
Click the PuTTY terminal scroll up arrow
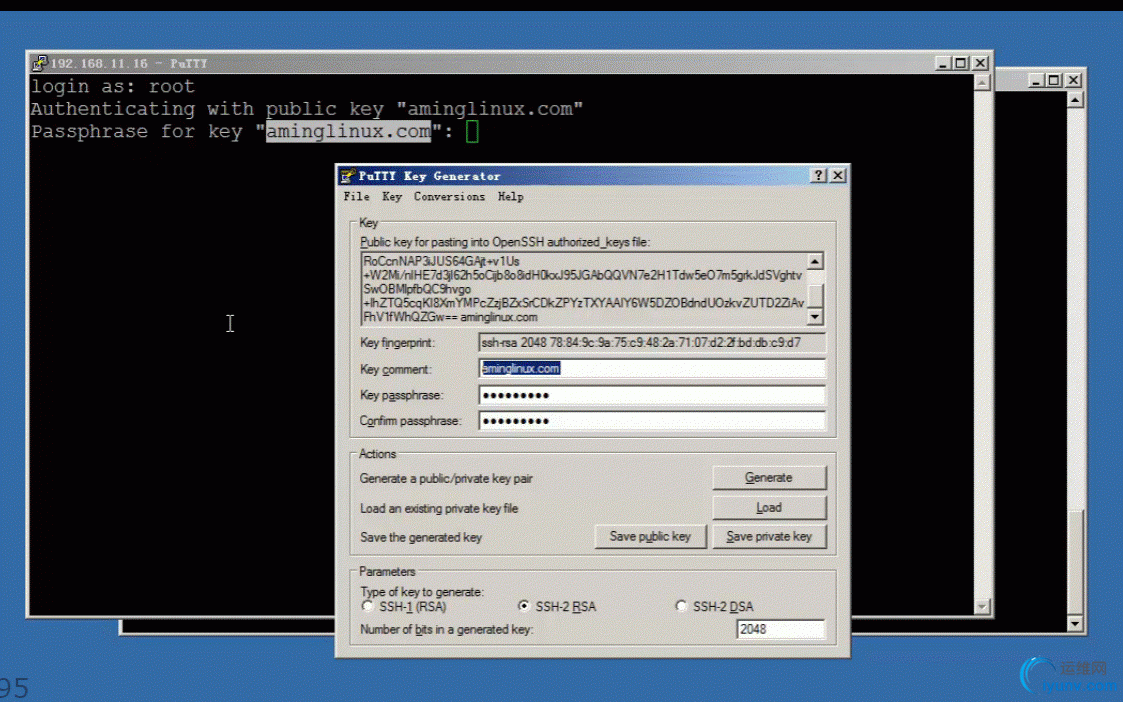click(x=982, y=83)
